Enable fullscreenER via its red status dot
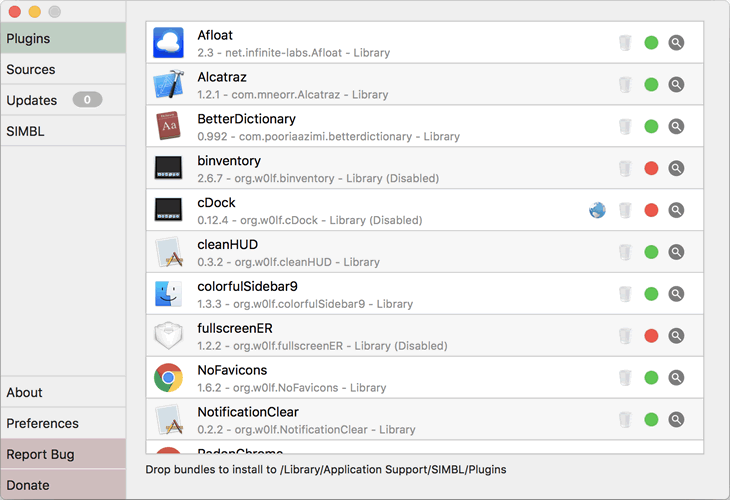This screenshot has width=730, height=500. (x=651, y=336)
